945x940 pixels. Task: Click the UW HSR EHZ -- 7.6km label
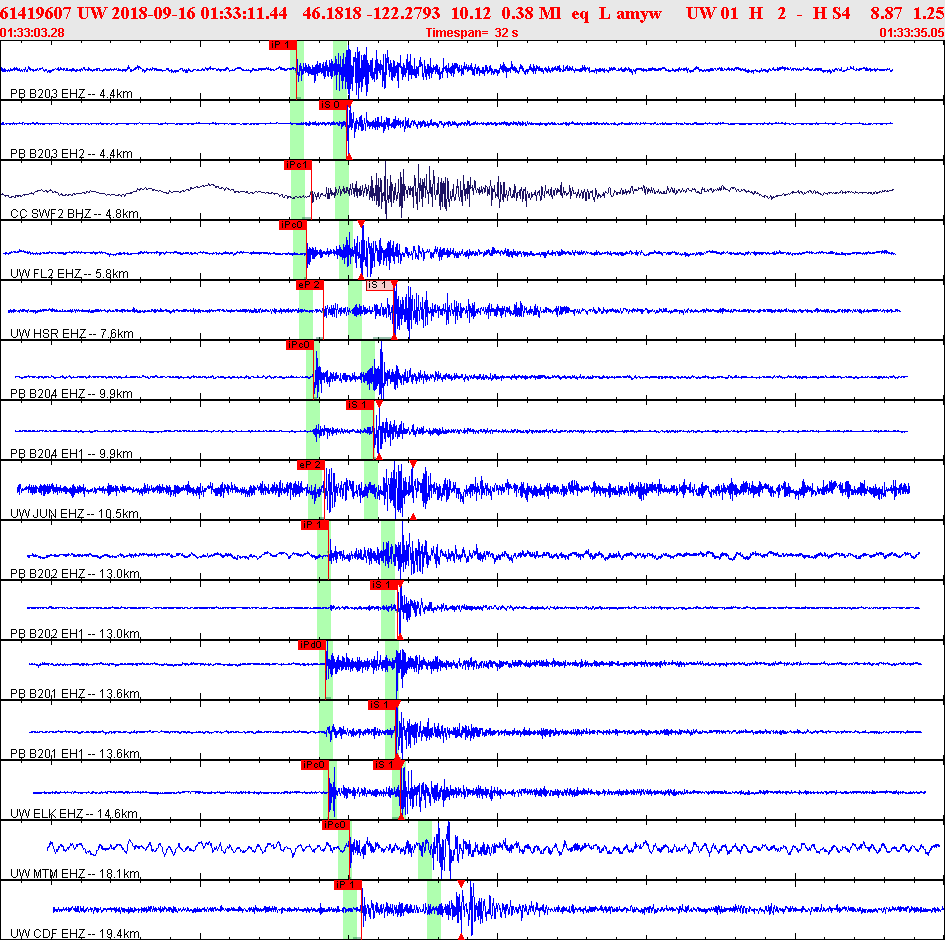tap(72, 333)
